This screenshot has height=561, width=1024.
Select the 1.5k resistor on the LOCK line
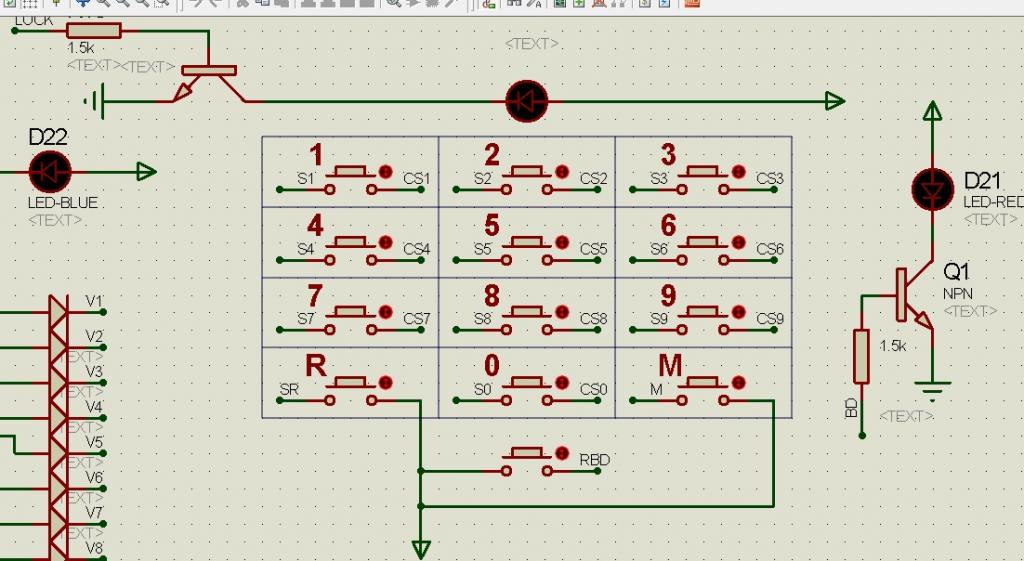[x=94, y=30]
